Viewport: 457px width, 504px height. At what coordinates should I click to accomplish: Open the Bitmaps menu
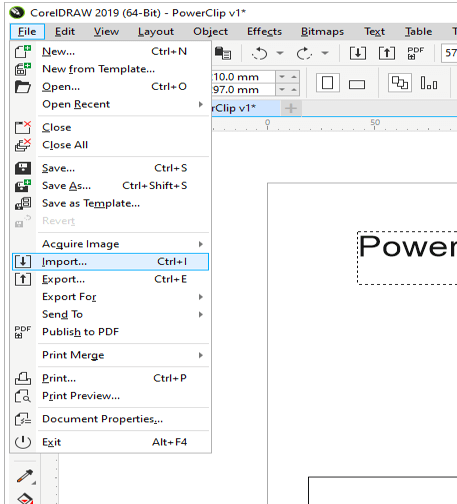click(x=322, y=32)
